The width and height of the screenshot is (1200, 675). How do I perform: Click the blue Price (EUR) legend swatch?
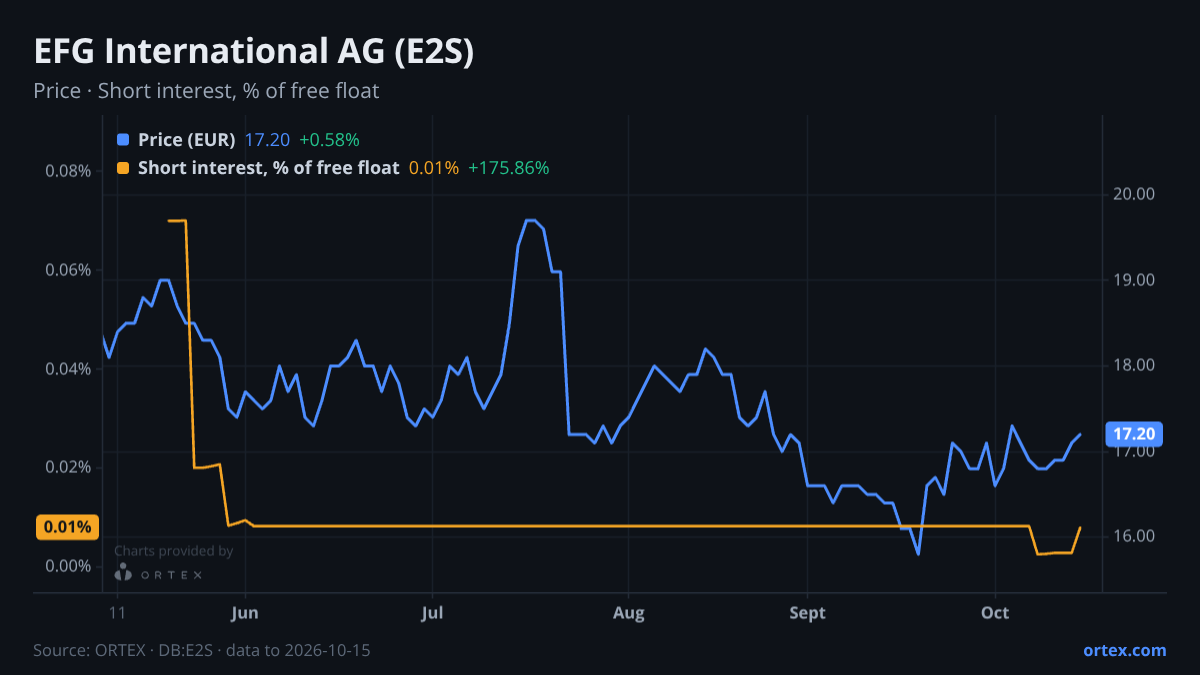tap(123, 140)
